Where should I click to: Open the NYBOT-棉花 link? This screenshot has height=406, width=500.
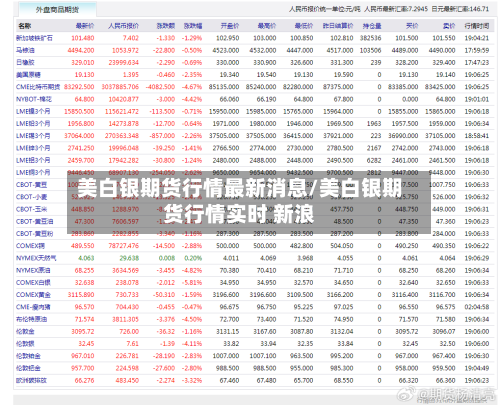[34, 99]
